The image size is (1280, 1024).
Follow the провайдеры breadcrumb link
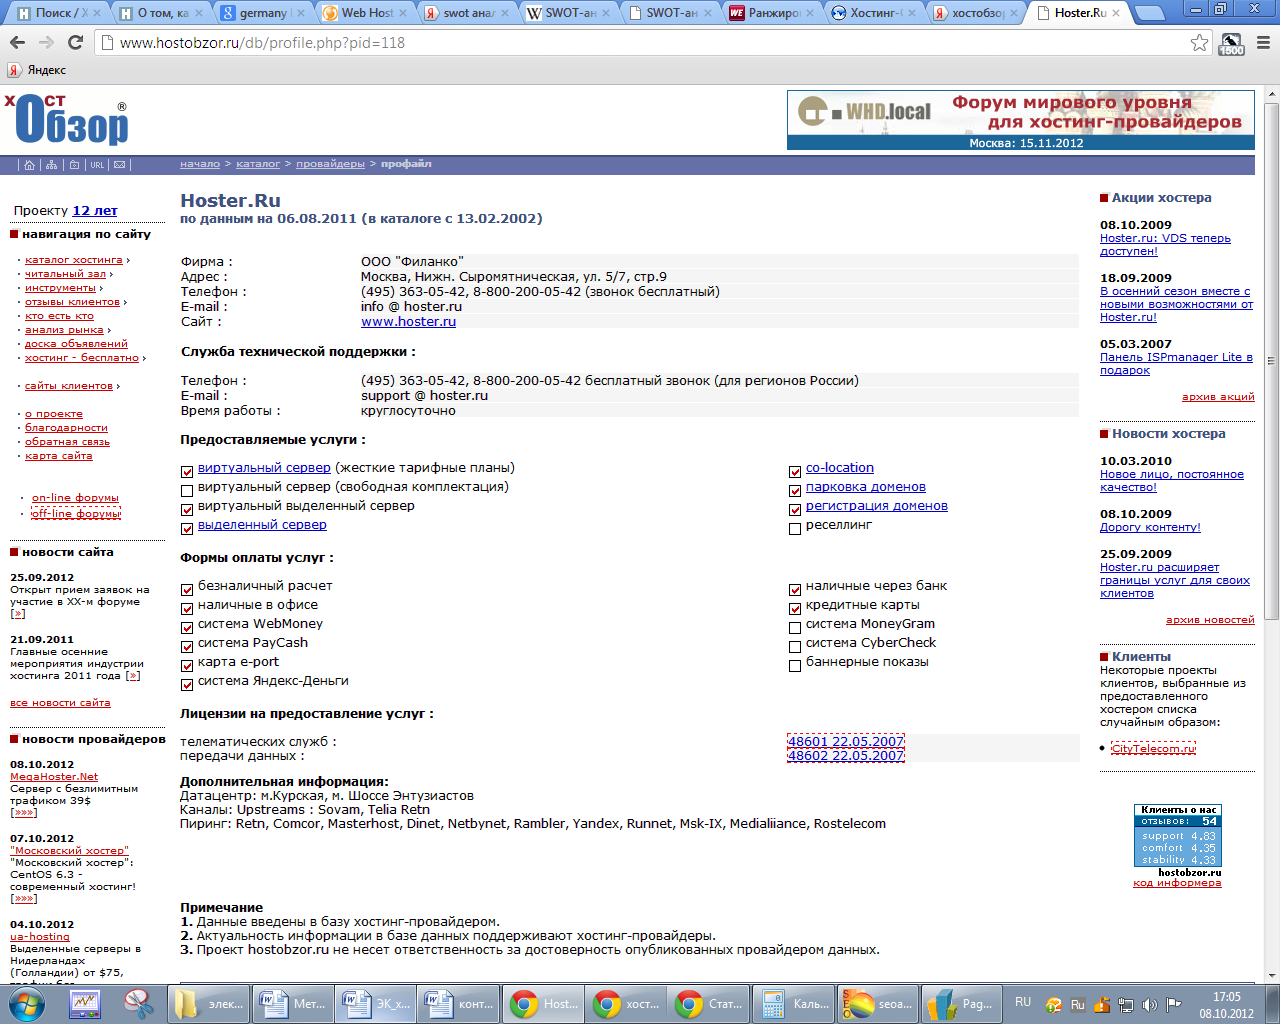pos(330,164)
